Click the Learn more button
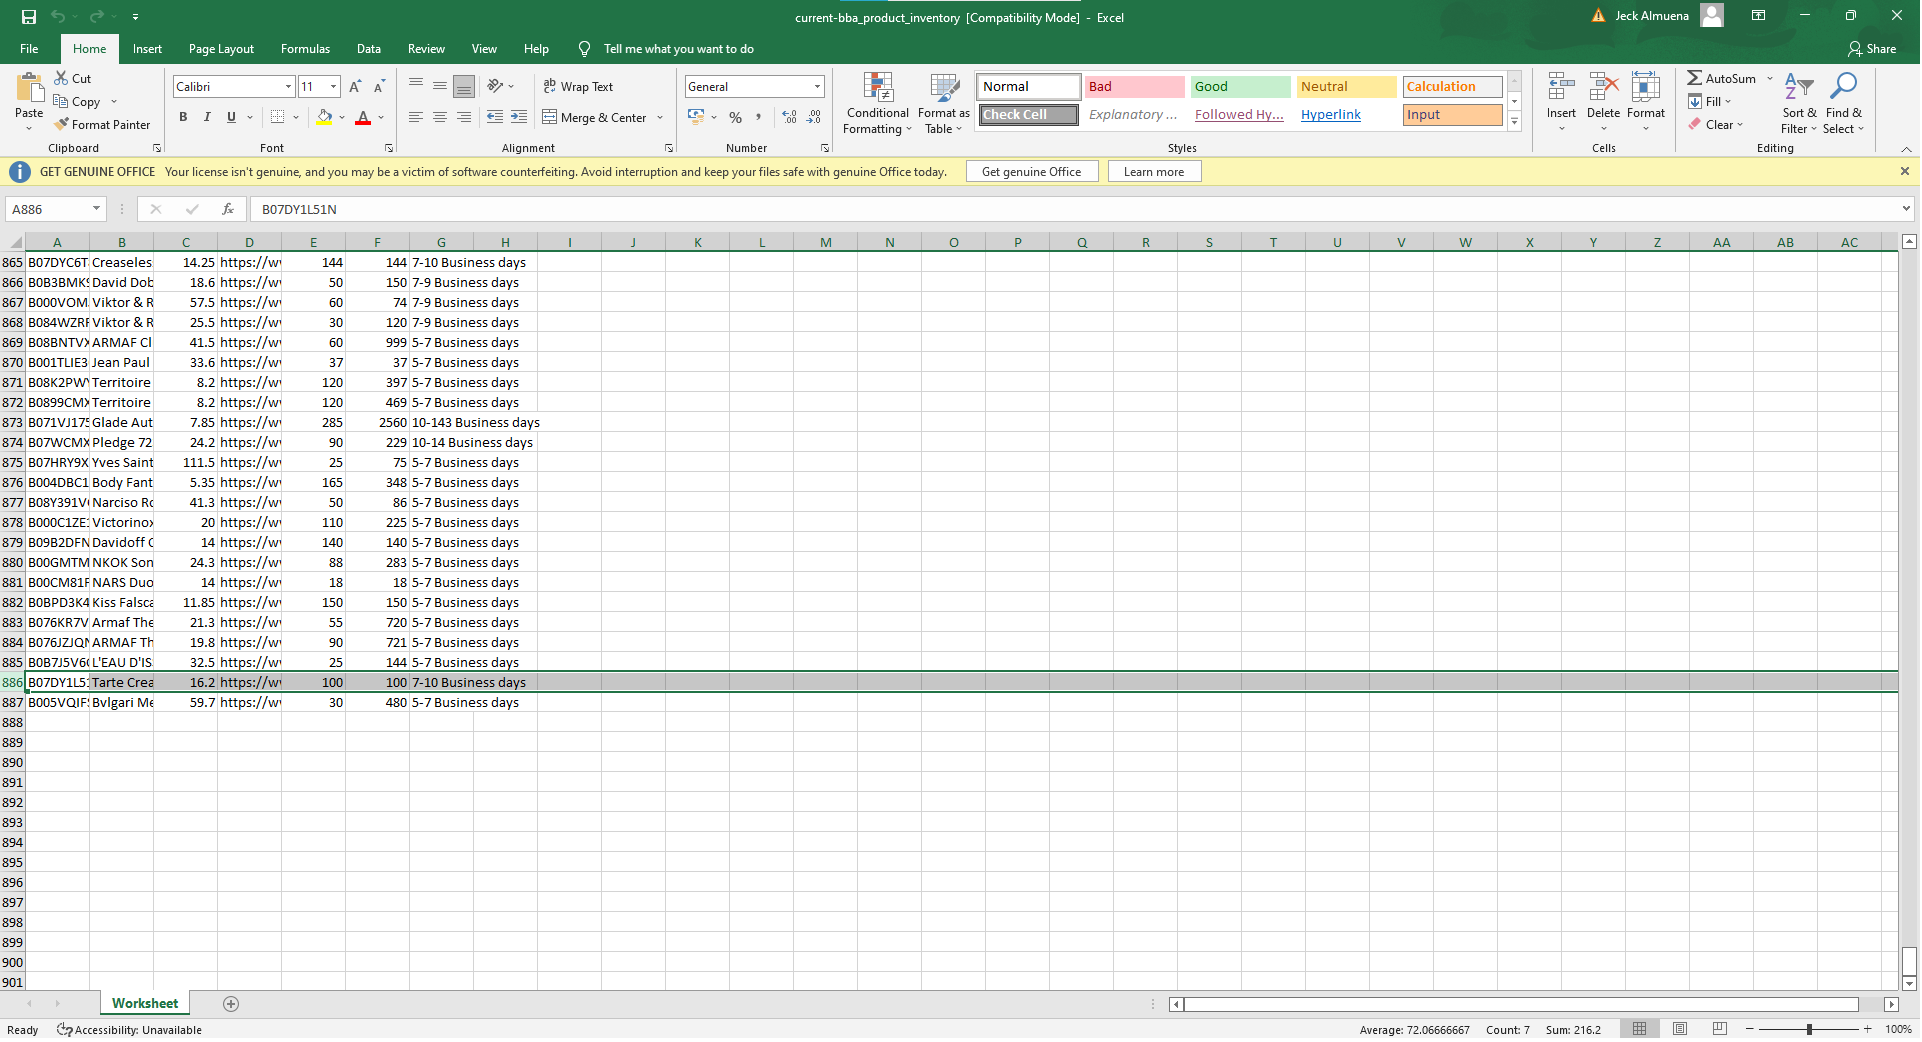The image size is (1922, 1042). pos(1154,172)
